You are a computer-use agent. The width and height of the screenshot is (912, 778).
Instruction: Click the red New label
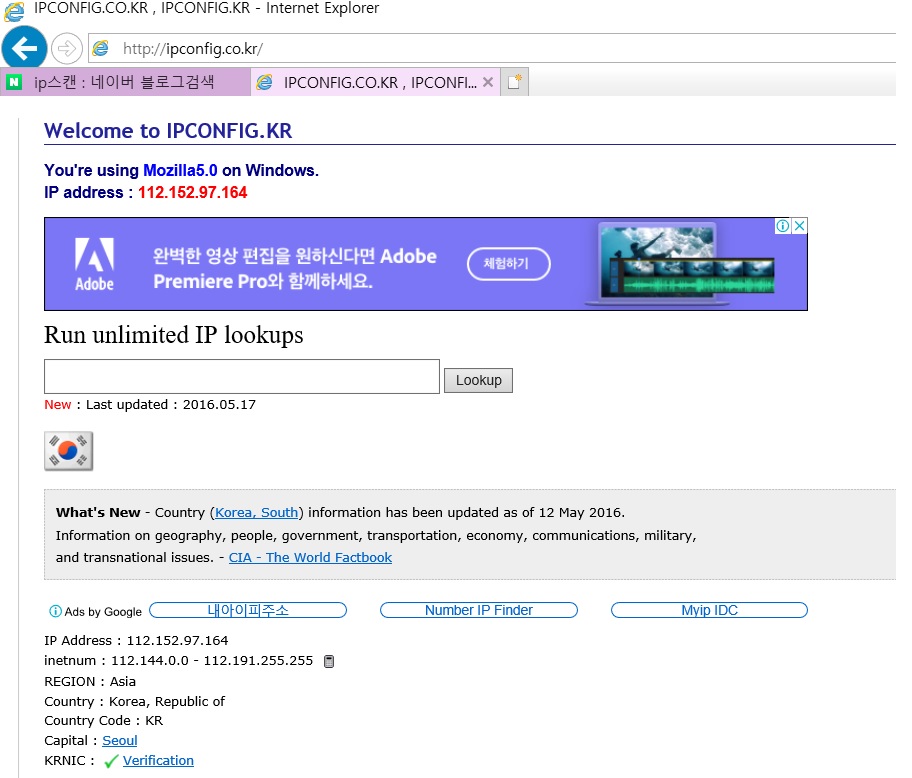tap(58, 405)
